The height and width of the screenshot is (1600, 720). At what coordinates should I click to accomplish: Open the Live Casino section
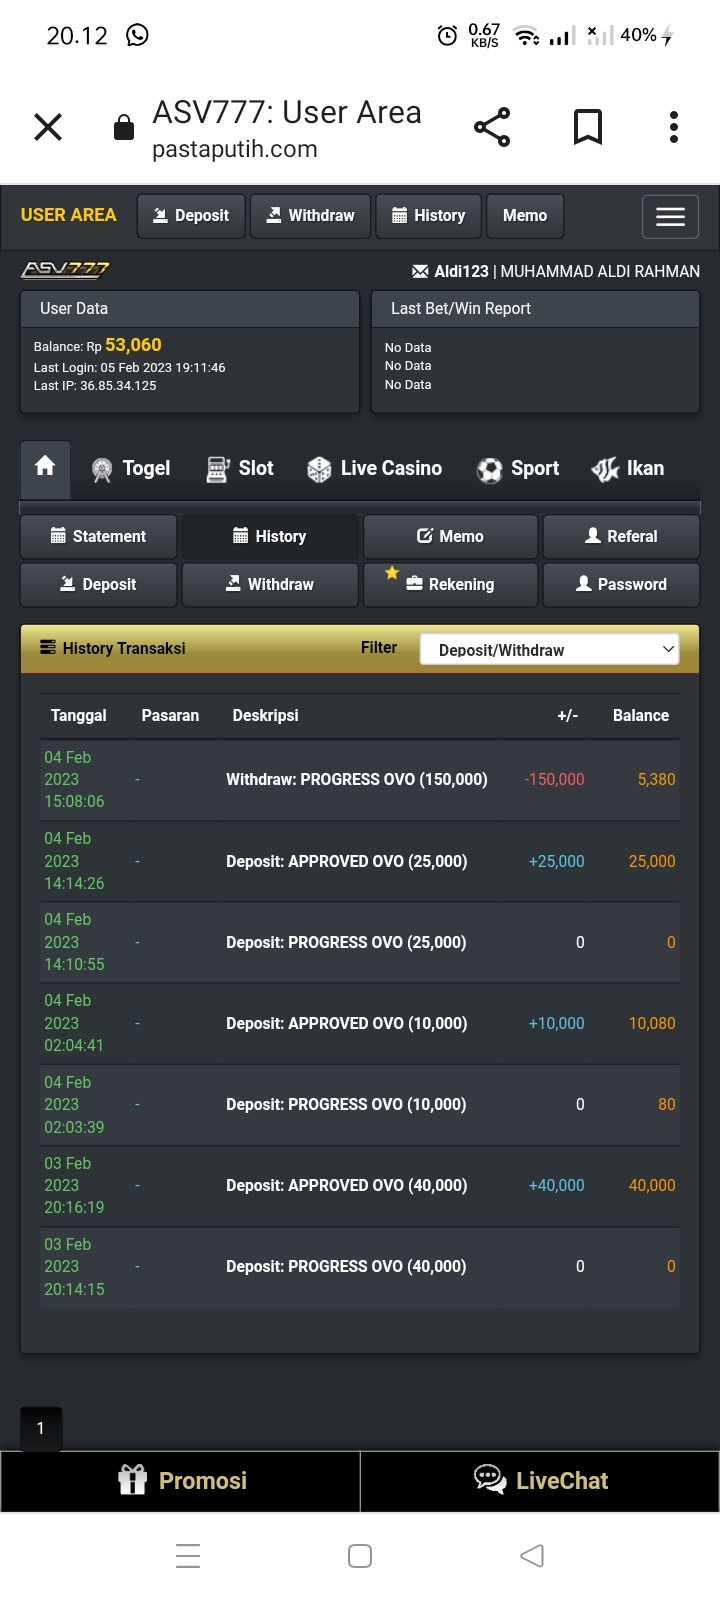point(375,468)
